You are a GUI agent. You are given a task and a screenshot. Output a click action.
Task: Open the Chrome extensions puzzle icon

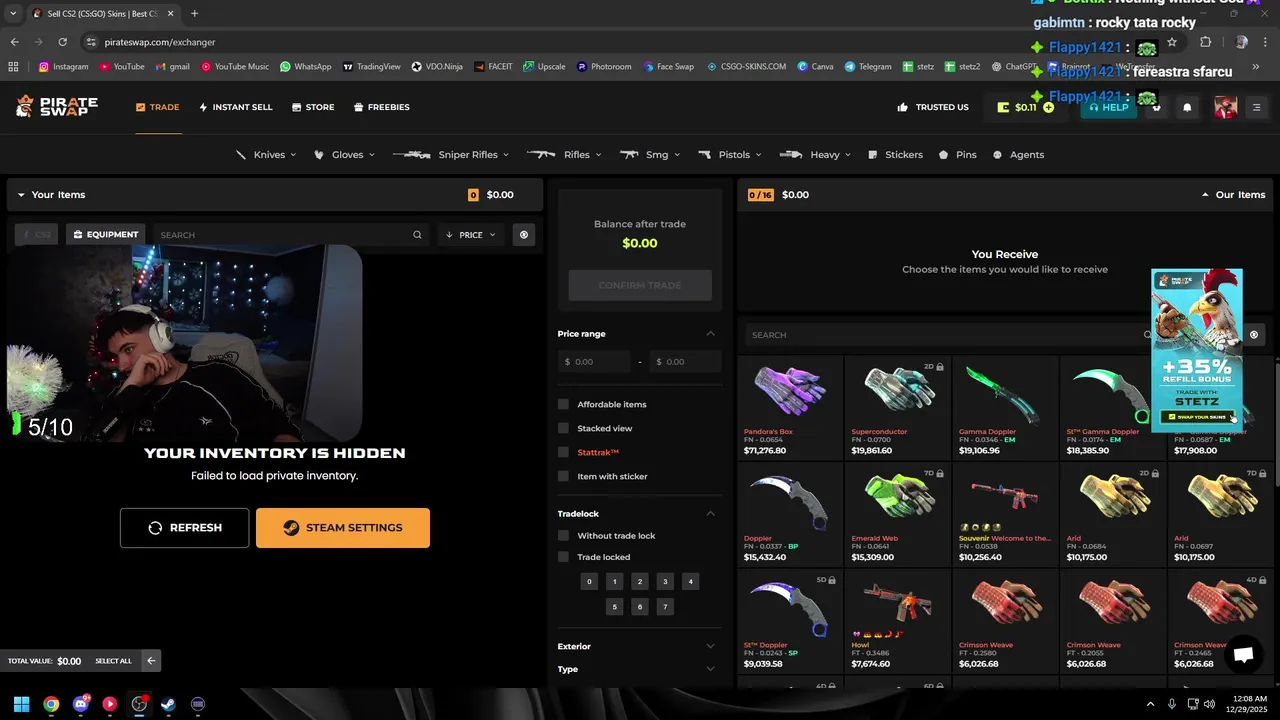click(1205, 42)
